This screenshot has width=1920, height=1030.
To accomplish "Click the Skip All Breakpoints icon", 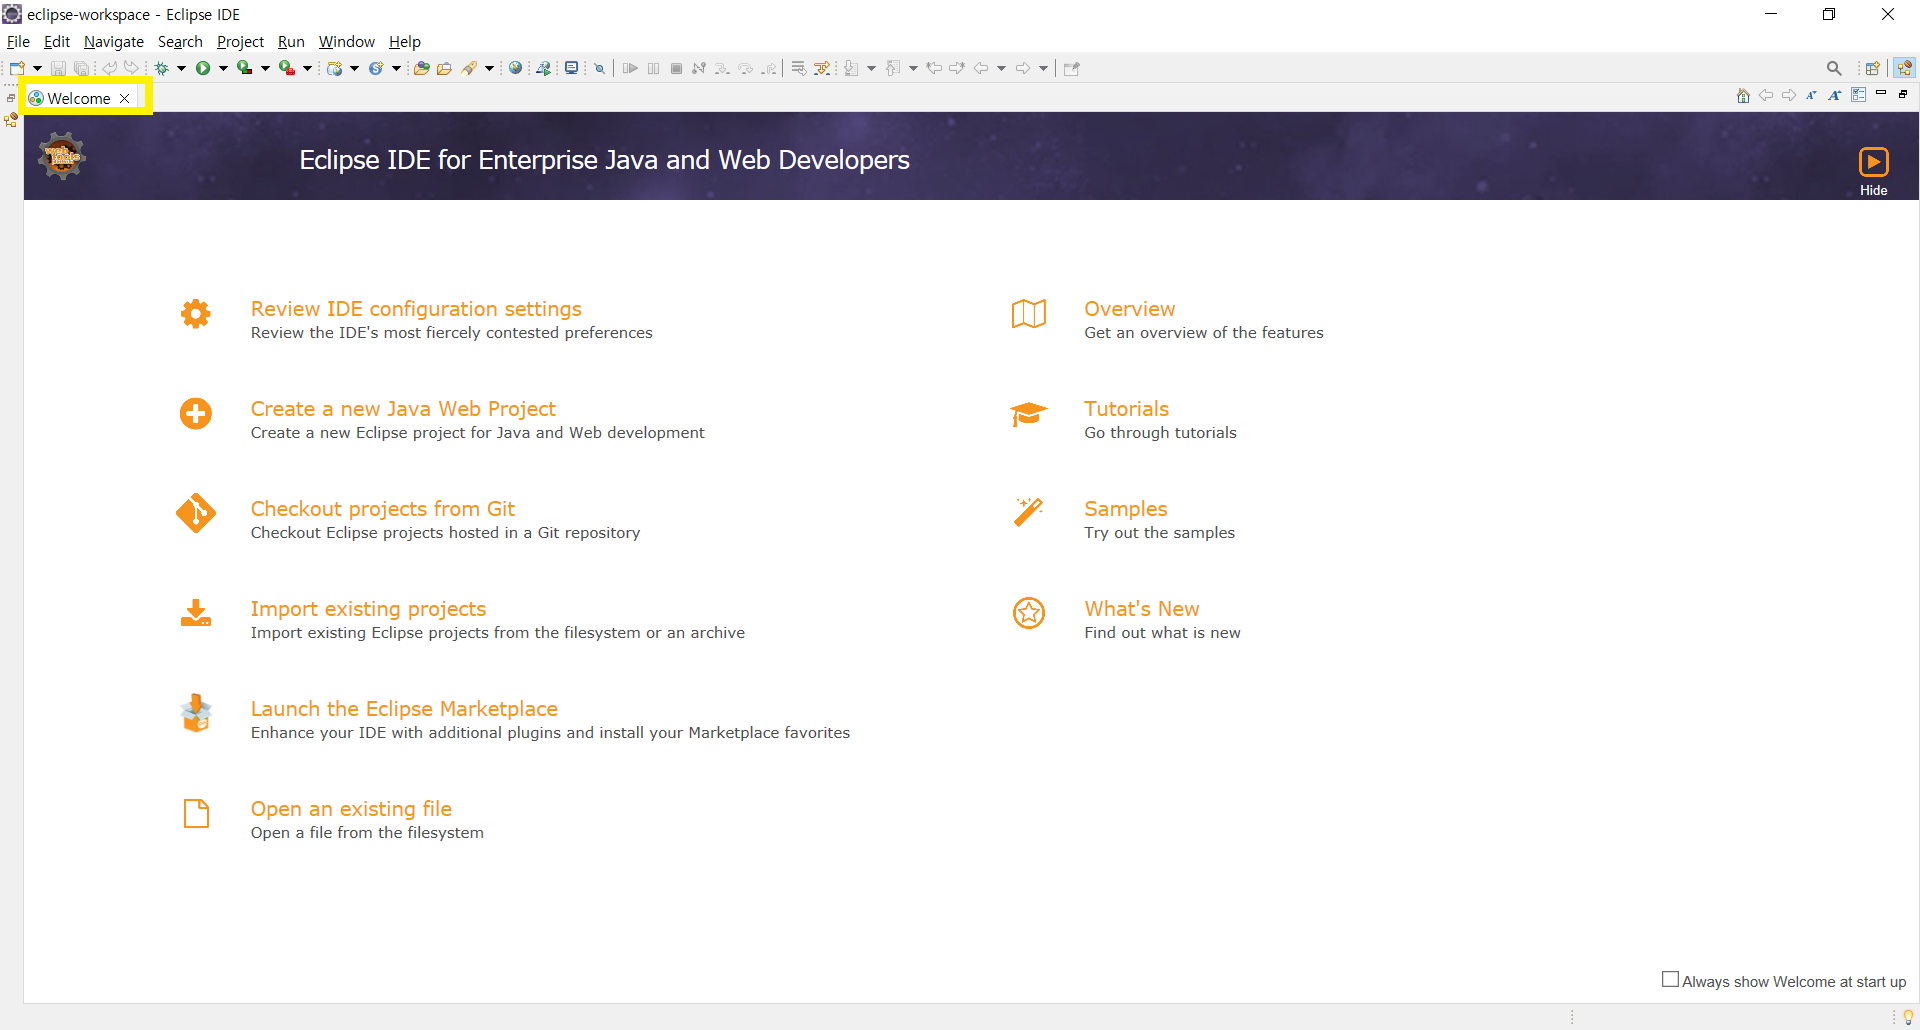I will click(x=600, y=68).
